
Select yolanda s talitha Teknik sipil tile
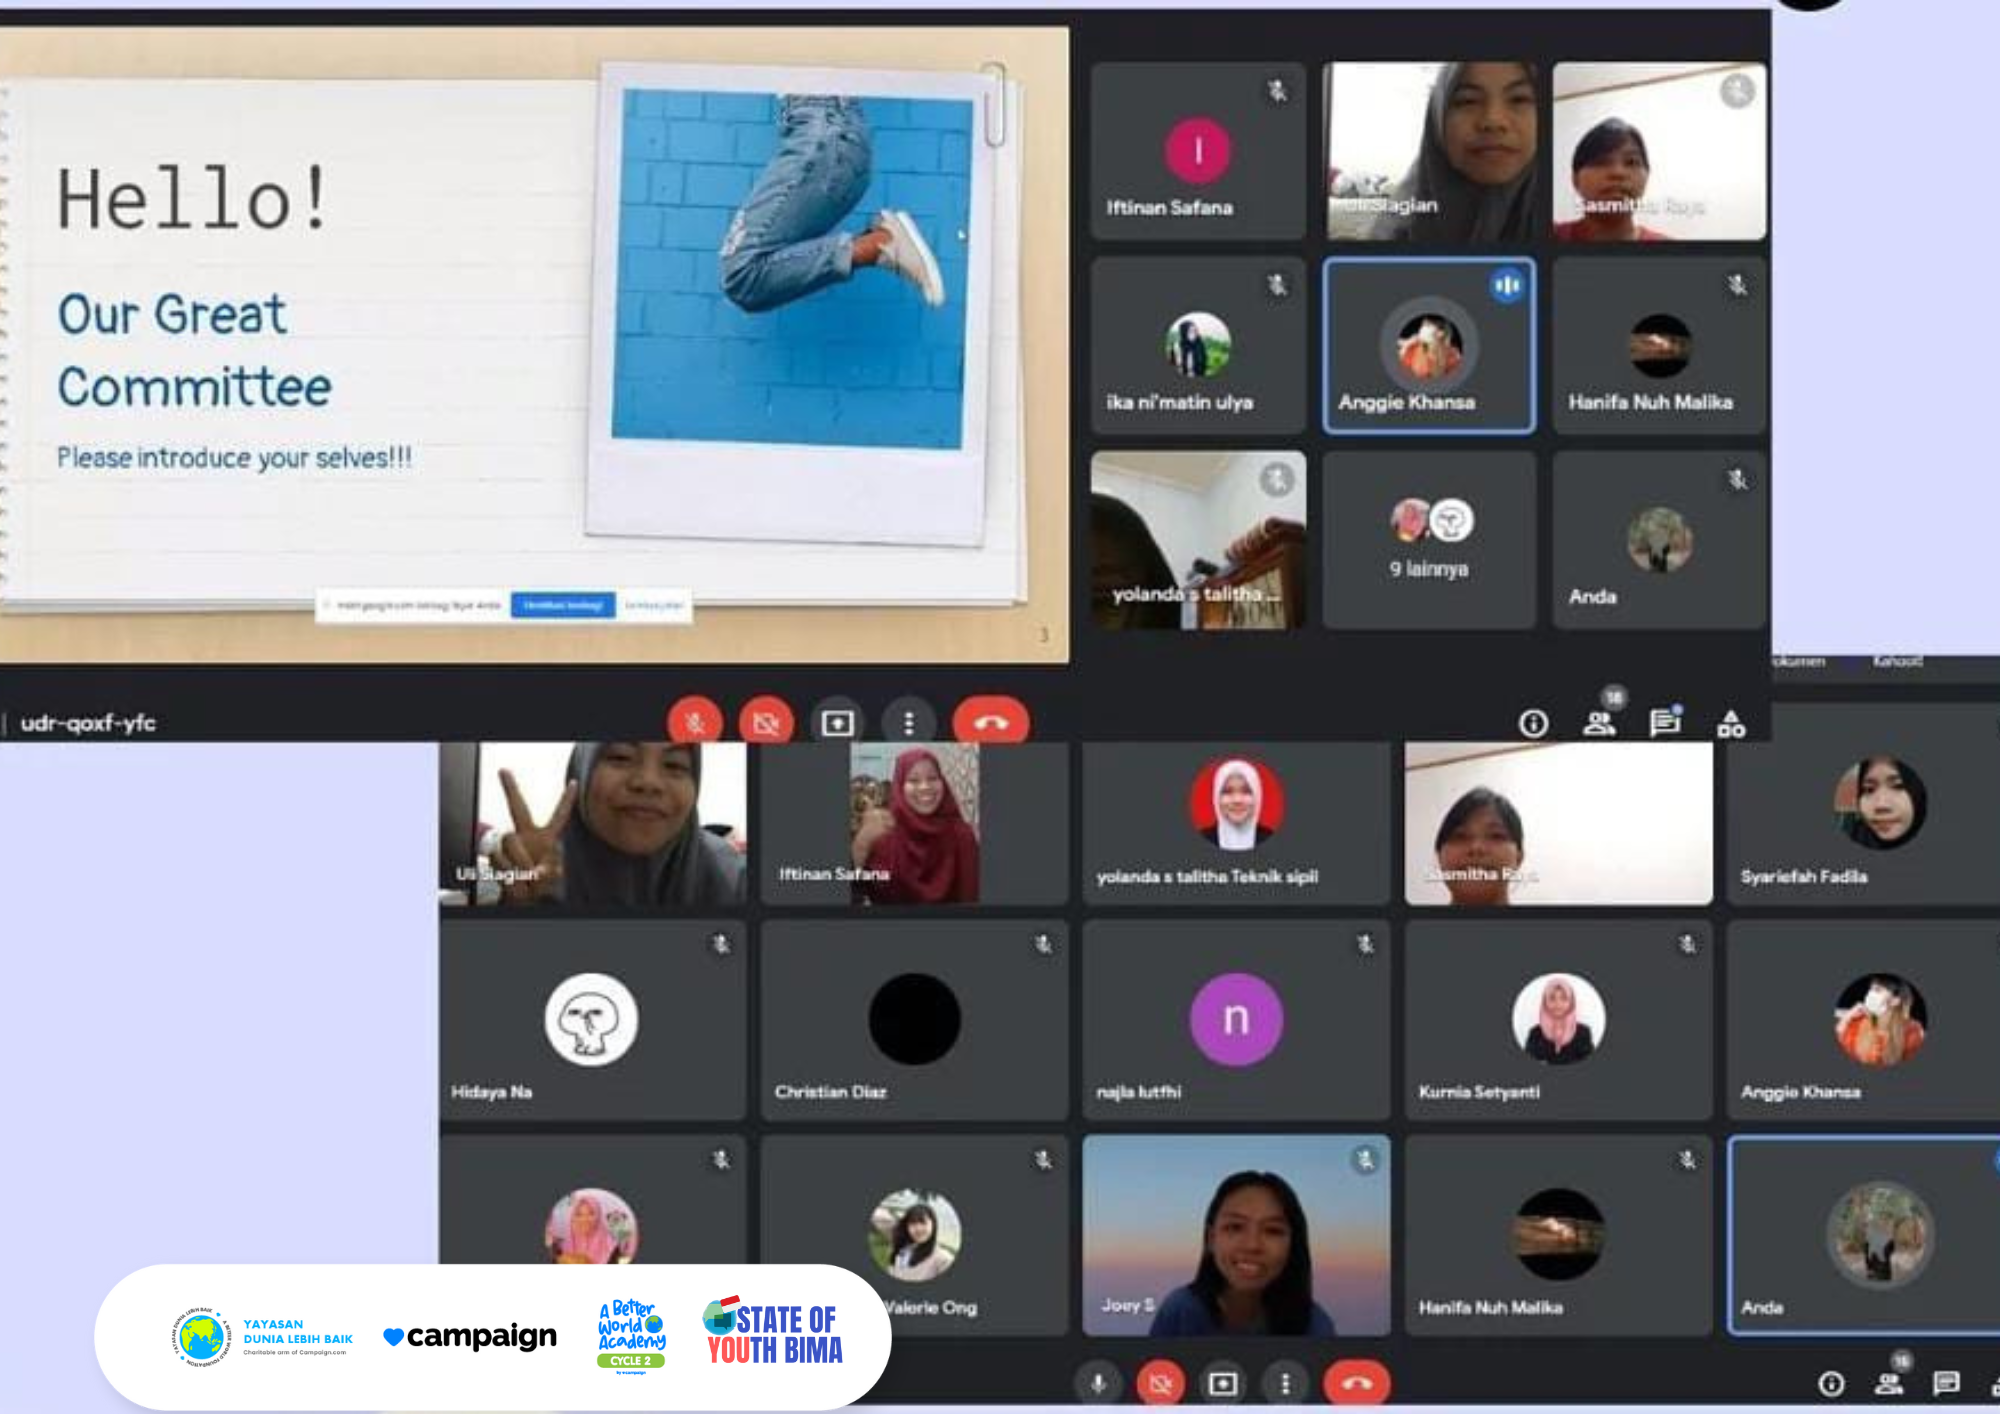(1236, 823)
